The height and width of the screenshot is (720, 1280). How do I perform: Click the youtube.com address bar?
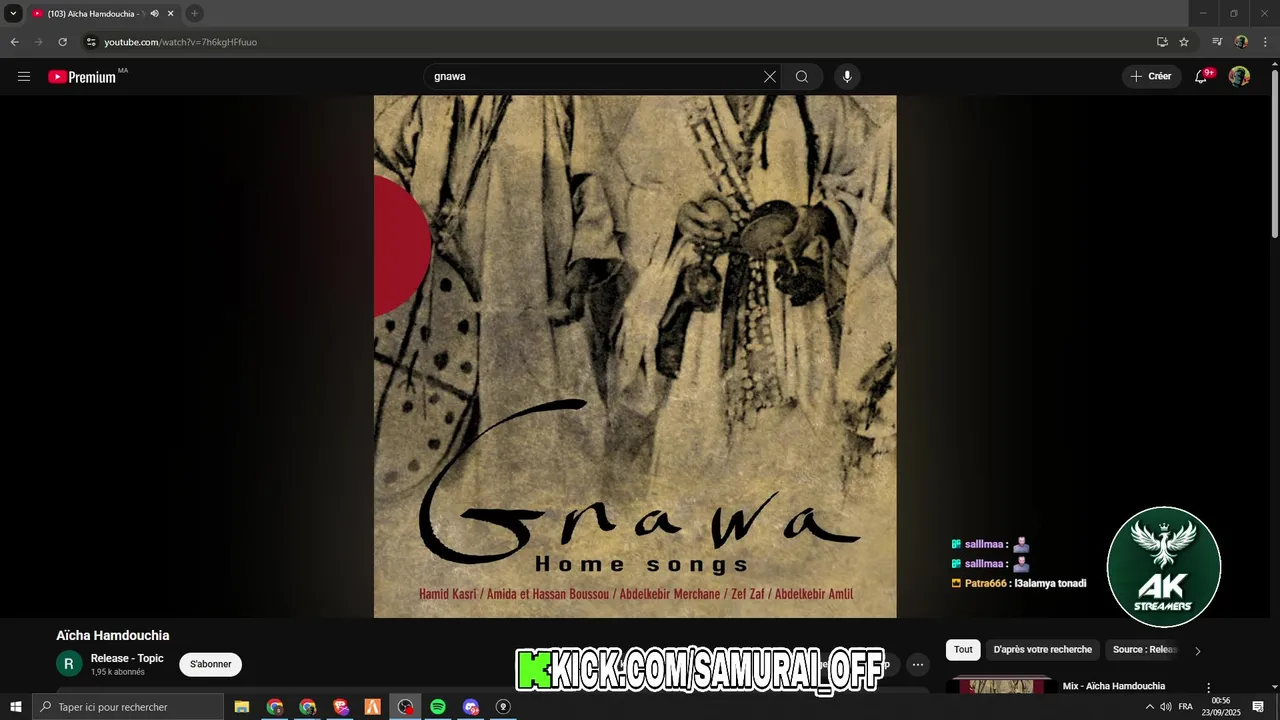(x=620, y=42)
